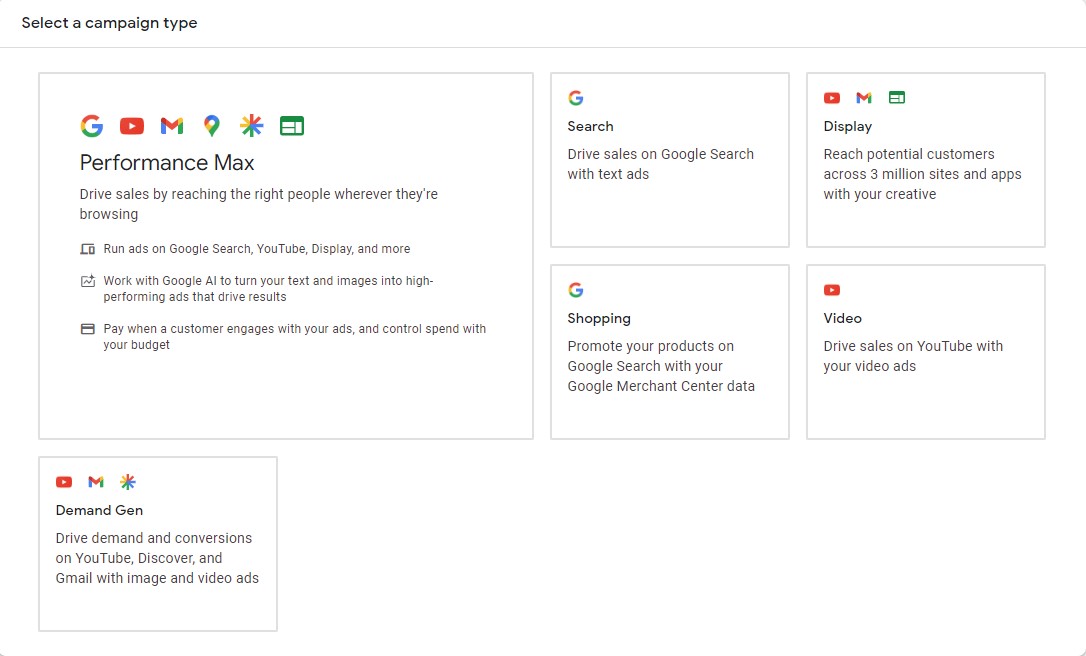
Task: Click the green Display icon in Performance Max
Action: point(292,126)
